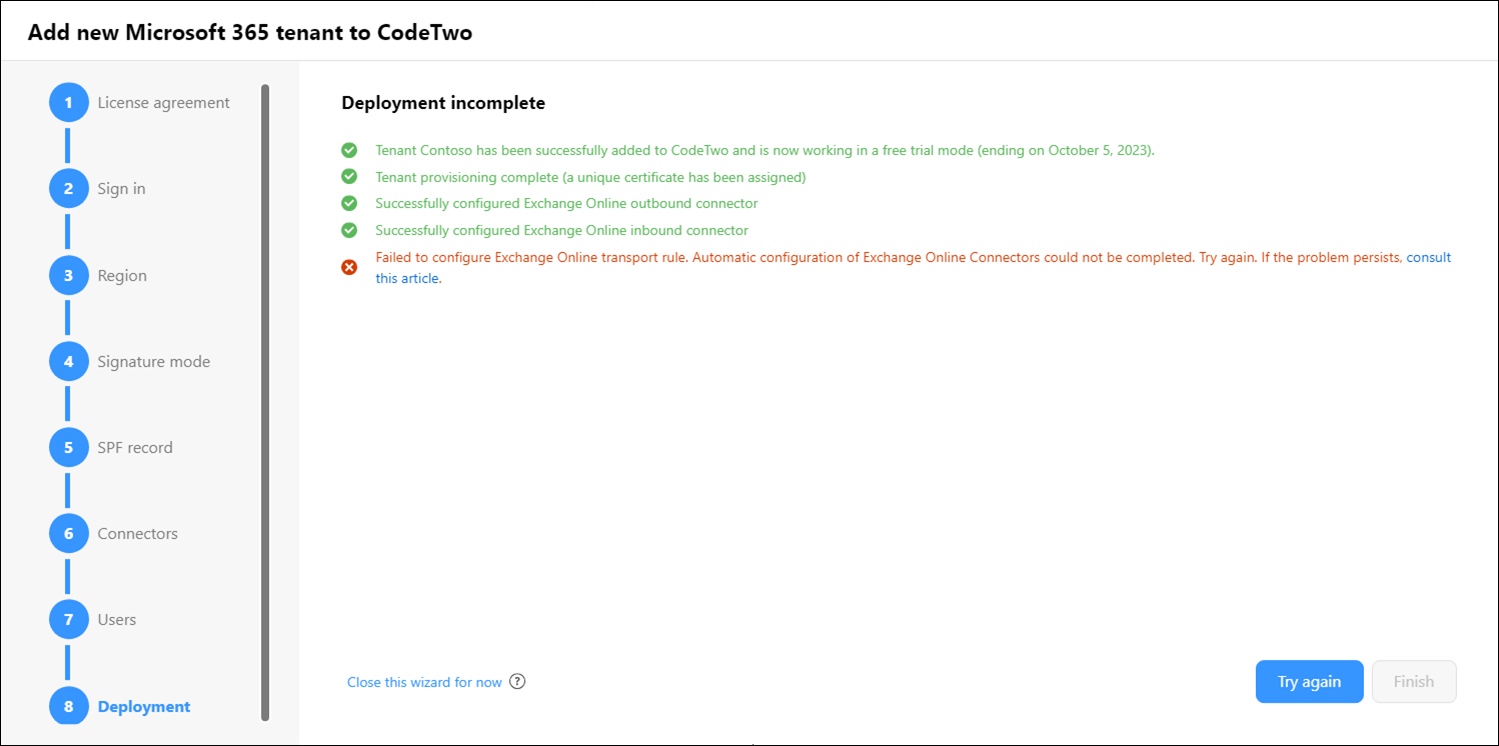The width and height of the screenshot is (1499, 746).
Task: Click the step 6 circle for Connectors
Action: pos(69,534)
